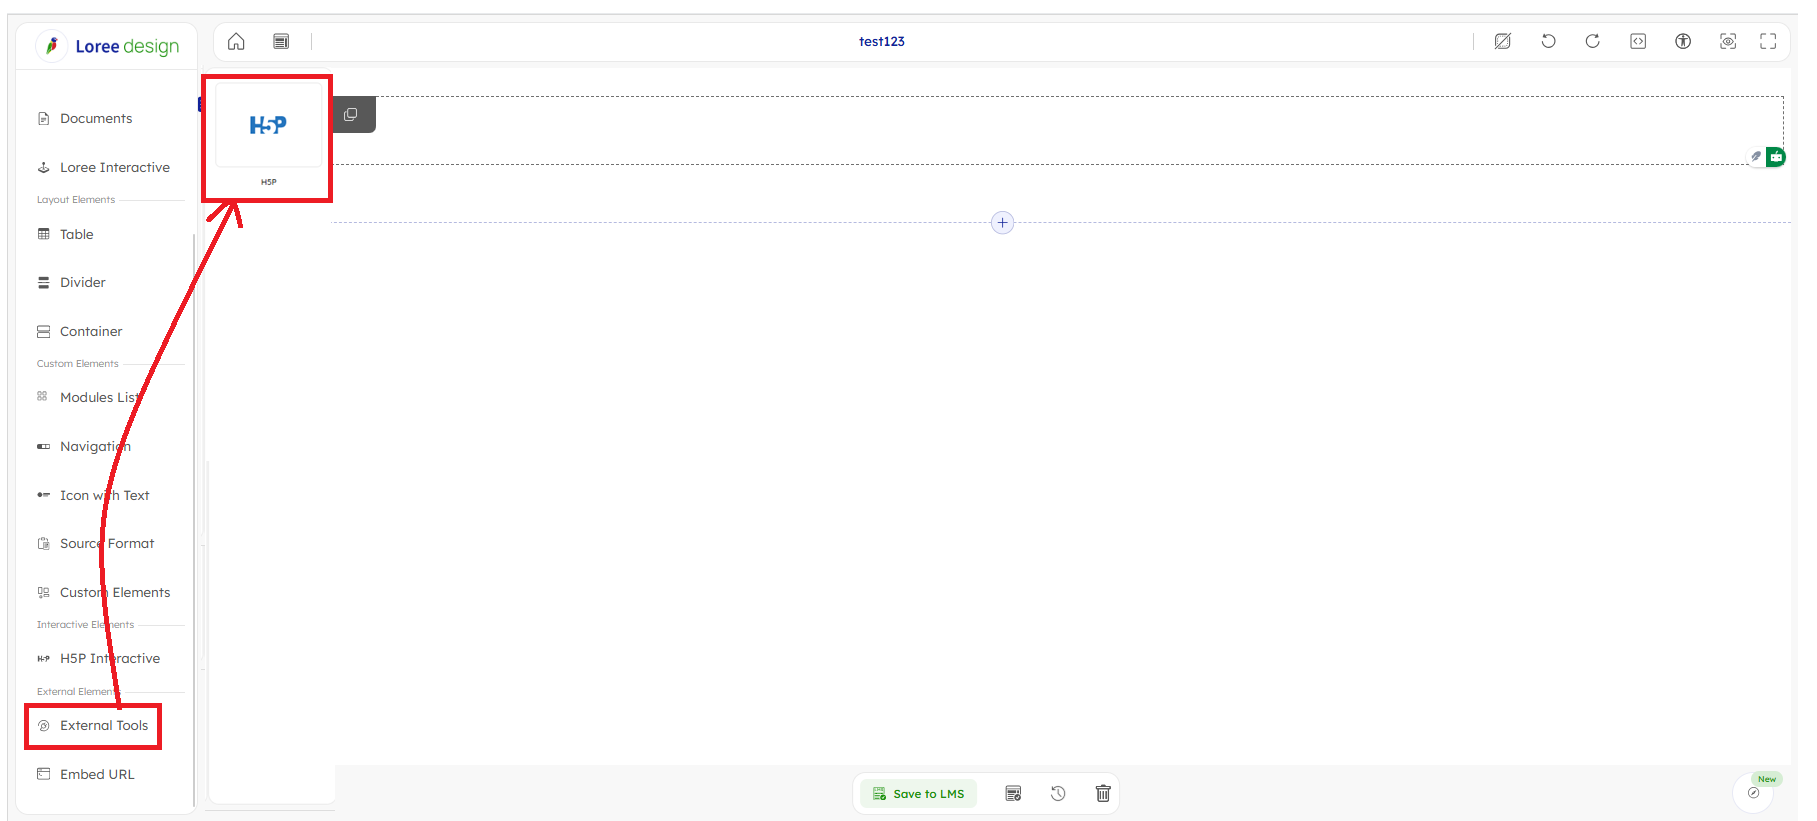This screenshot has width=1817, height=821.
Task: Toggle the hide outline icon in toolbar
Action: pyautogui.click(x=1502, y=41)
